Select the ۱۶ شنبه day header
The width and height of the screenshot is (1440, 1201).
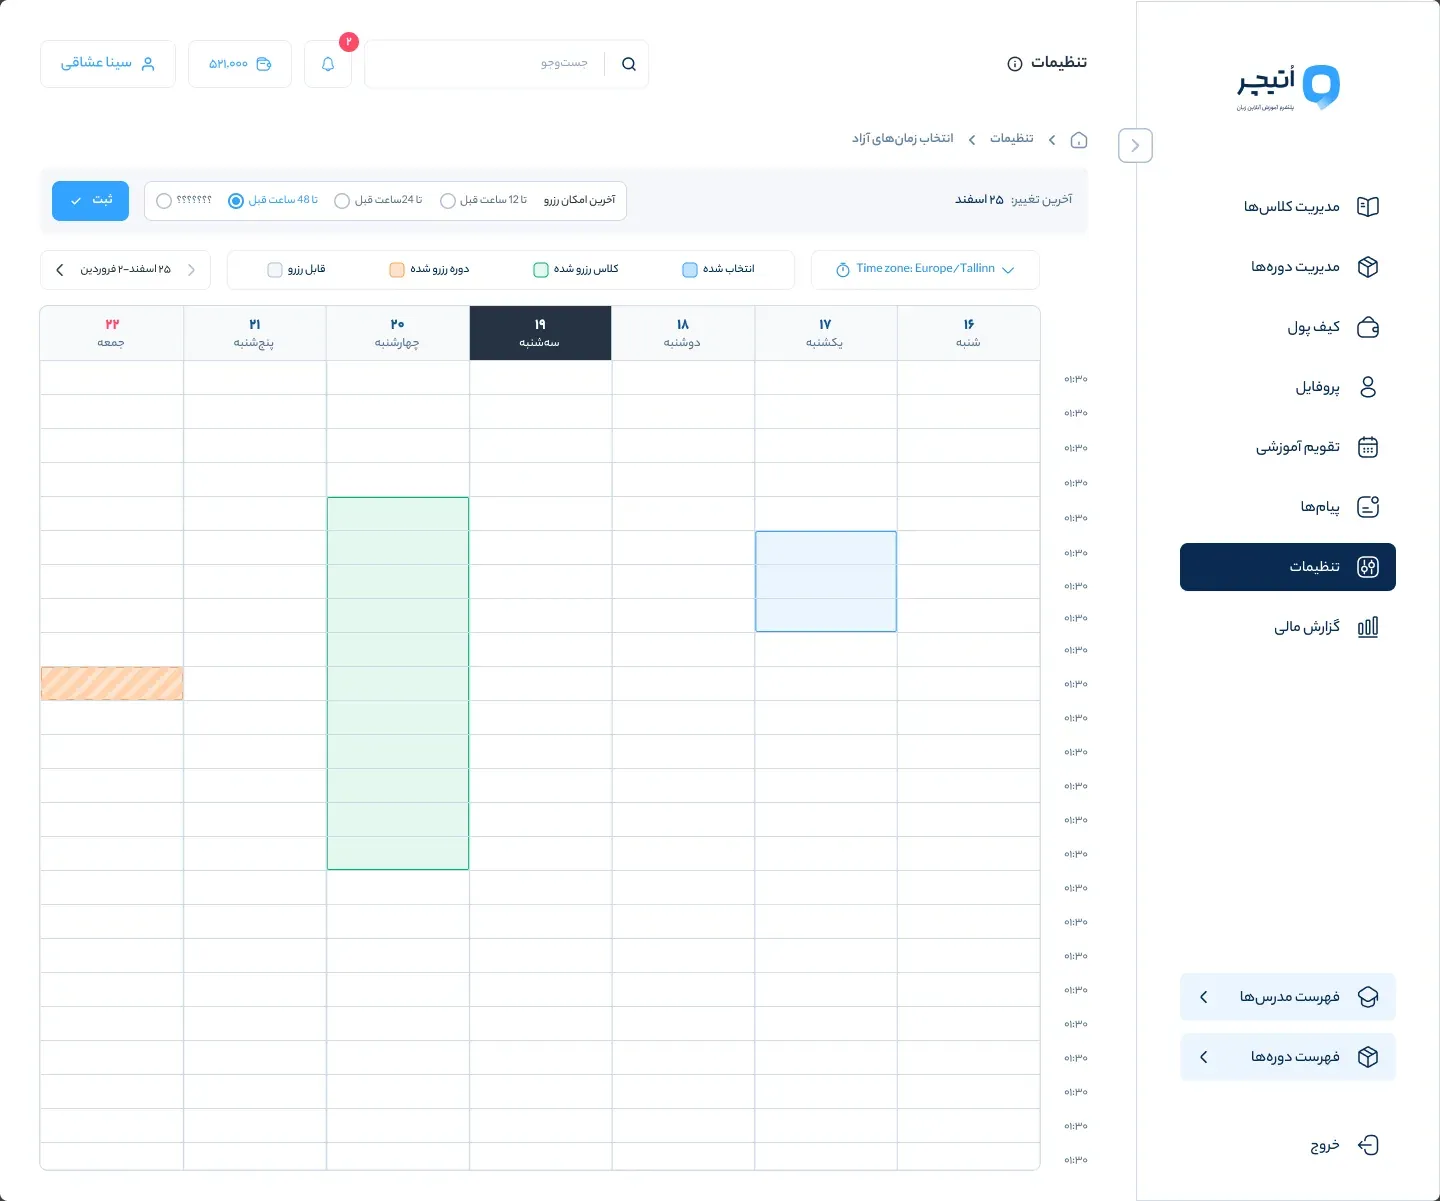pyautogui.click(x=968, y=333)
